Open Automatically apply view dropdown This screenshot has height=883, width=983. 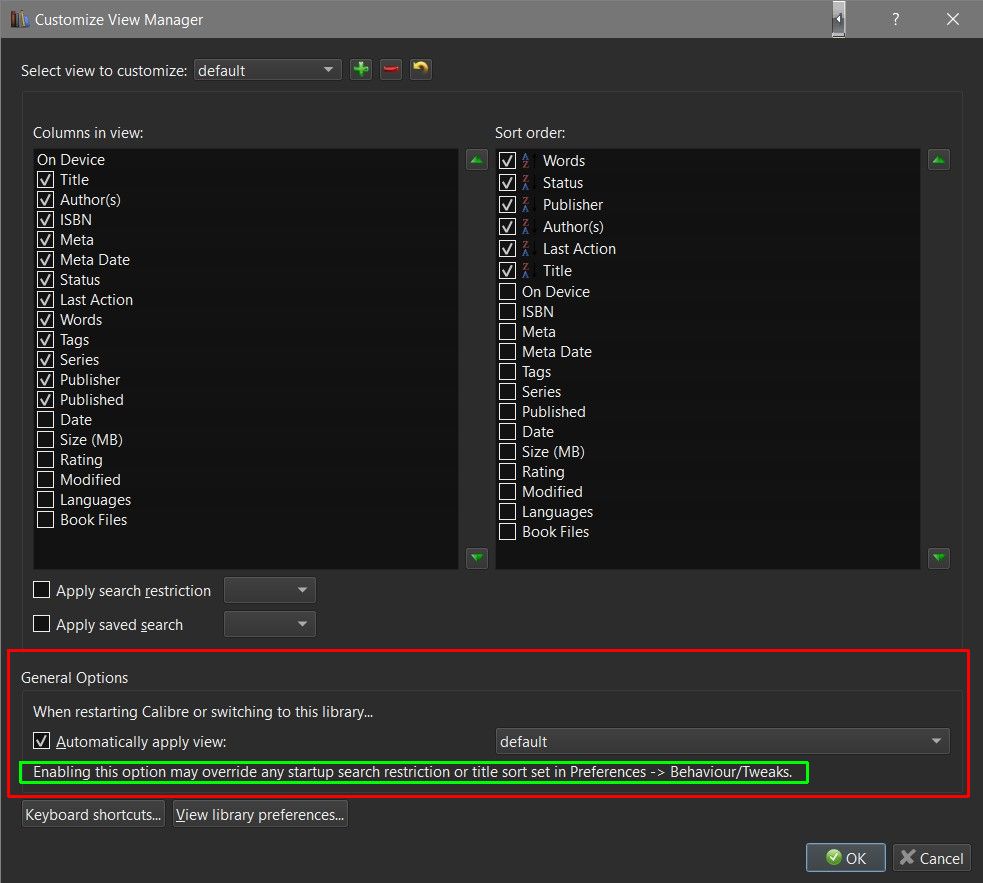point(722,741)
